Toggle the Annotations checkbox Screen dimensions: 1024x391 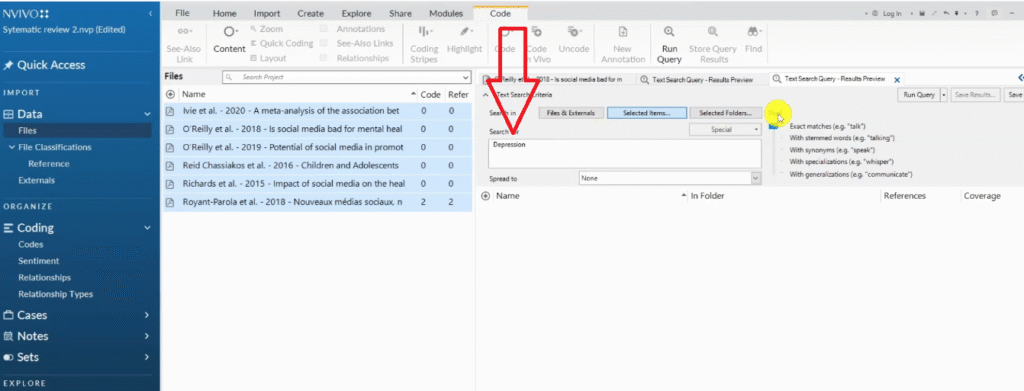click(324, 29)
